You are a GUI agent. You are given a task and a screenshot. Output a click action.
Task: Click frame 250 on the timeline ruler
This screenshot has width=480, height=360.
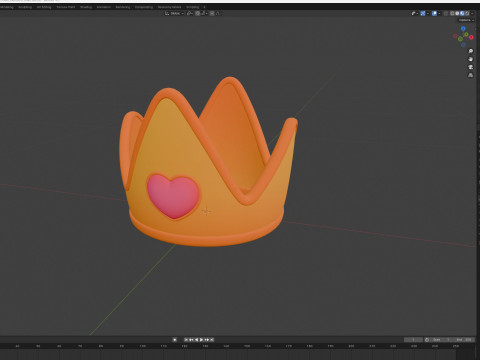(x=456, y=346)
